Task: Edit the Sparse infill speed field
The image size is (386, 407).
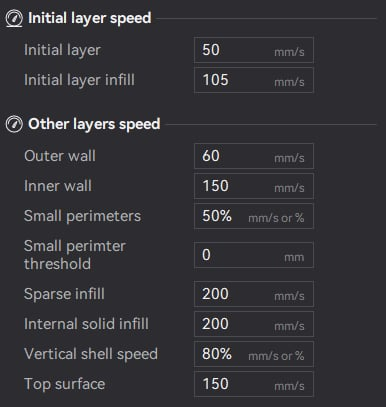Action: [254, 294]
